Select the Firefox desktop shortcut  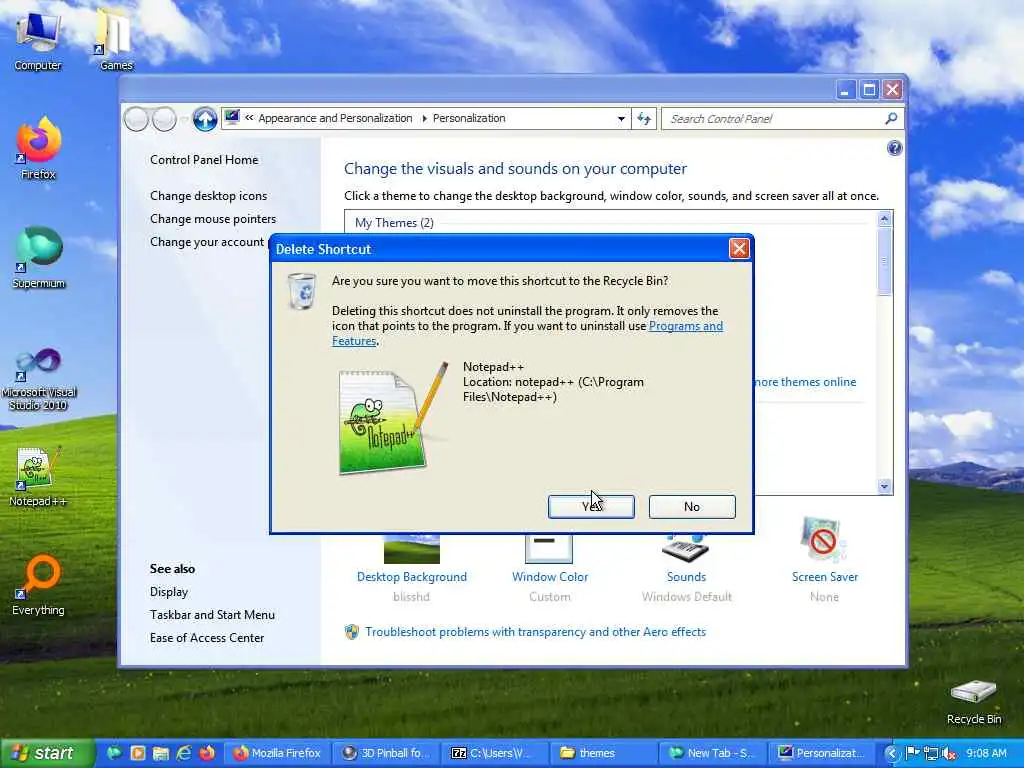[39, 148]
